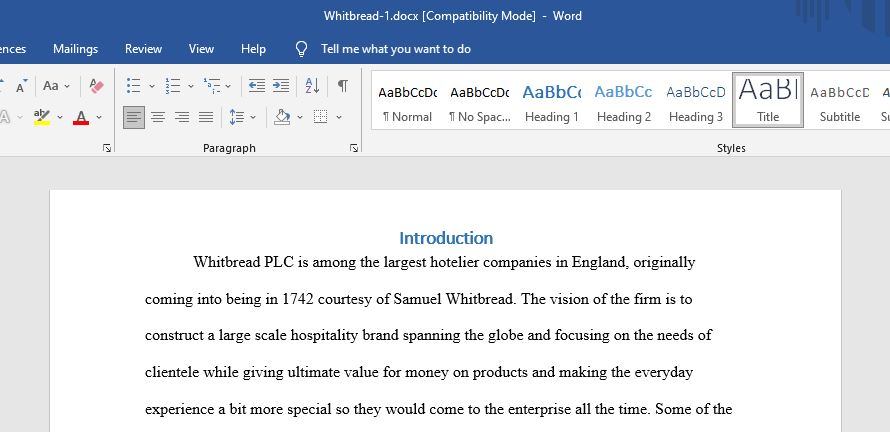The width and height of the screenshot is (890, 432).
Task: Apply Shading paint bucket
Action: tap(282, 118)
